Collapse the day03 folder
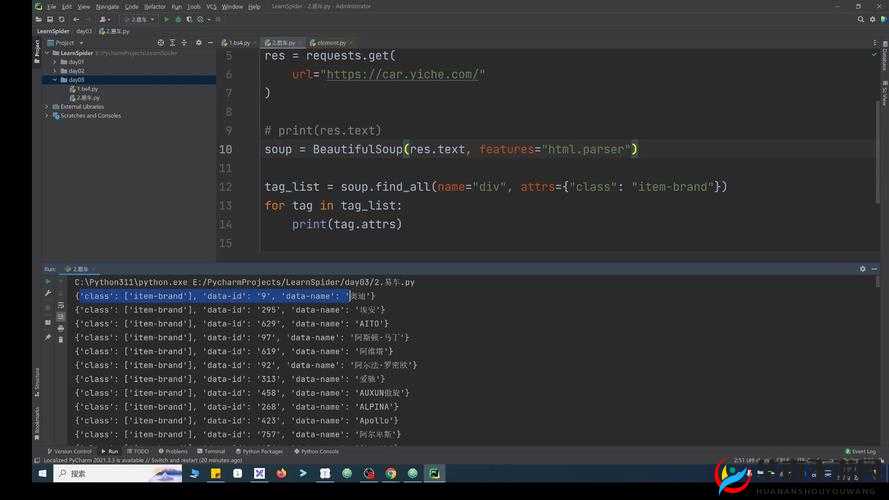 pos(55,80)
